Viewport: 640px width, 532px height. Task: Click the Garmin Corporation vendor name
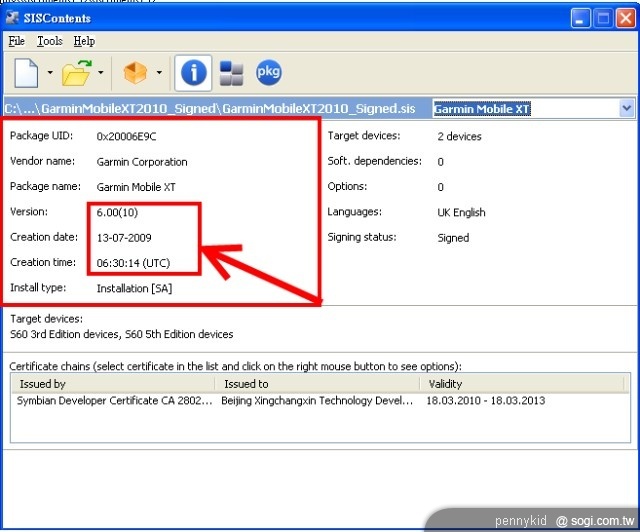coord(142,162)
